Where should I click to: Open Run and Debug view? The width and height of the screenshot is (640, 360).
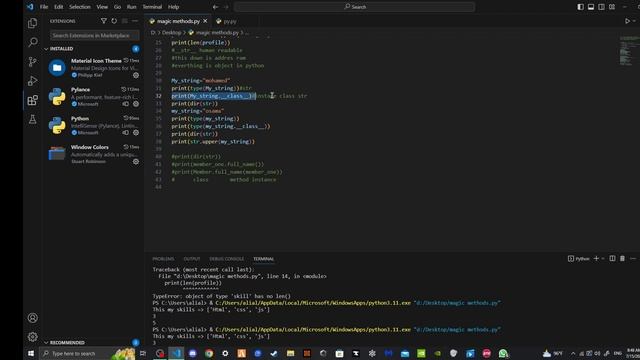[33, 81]
